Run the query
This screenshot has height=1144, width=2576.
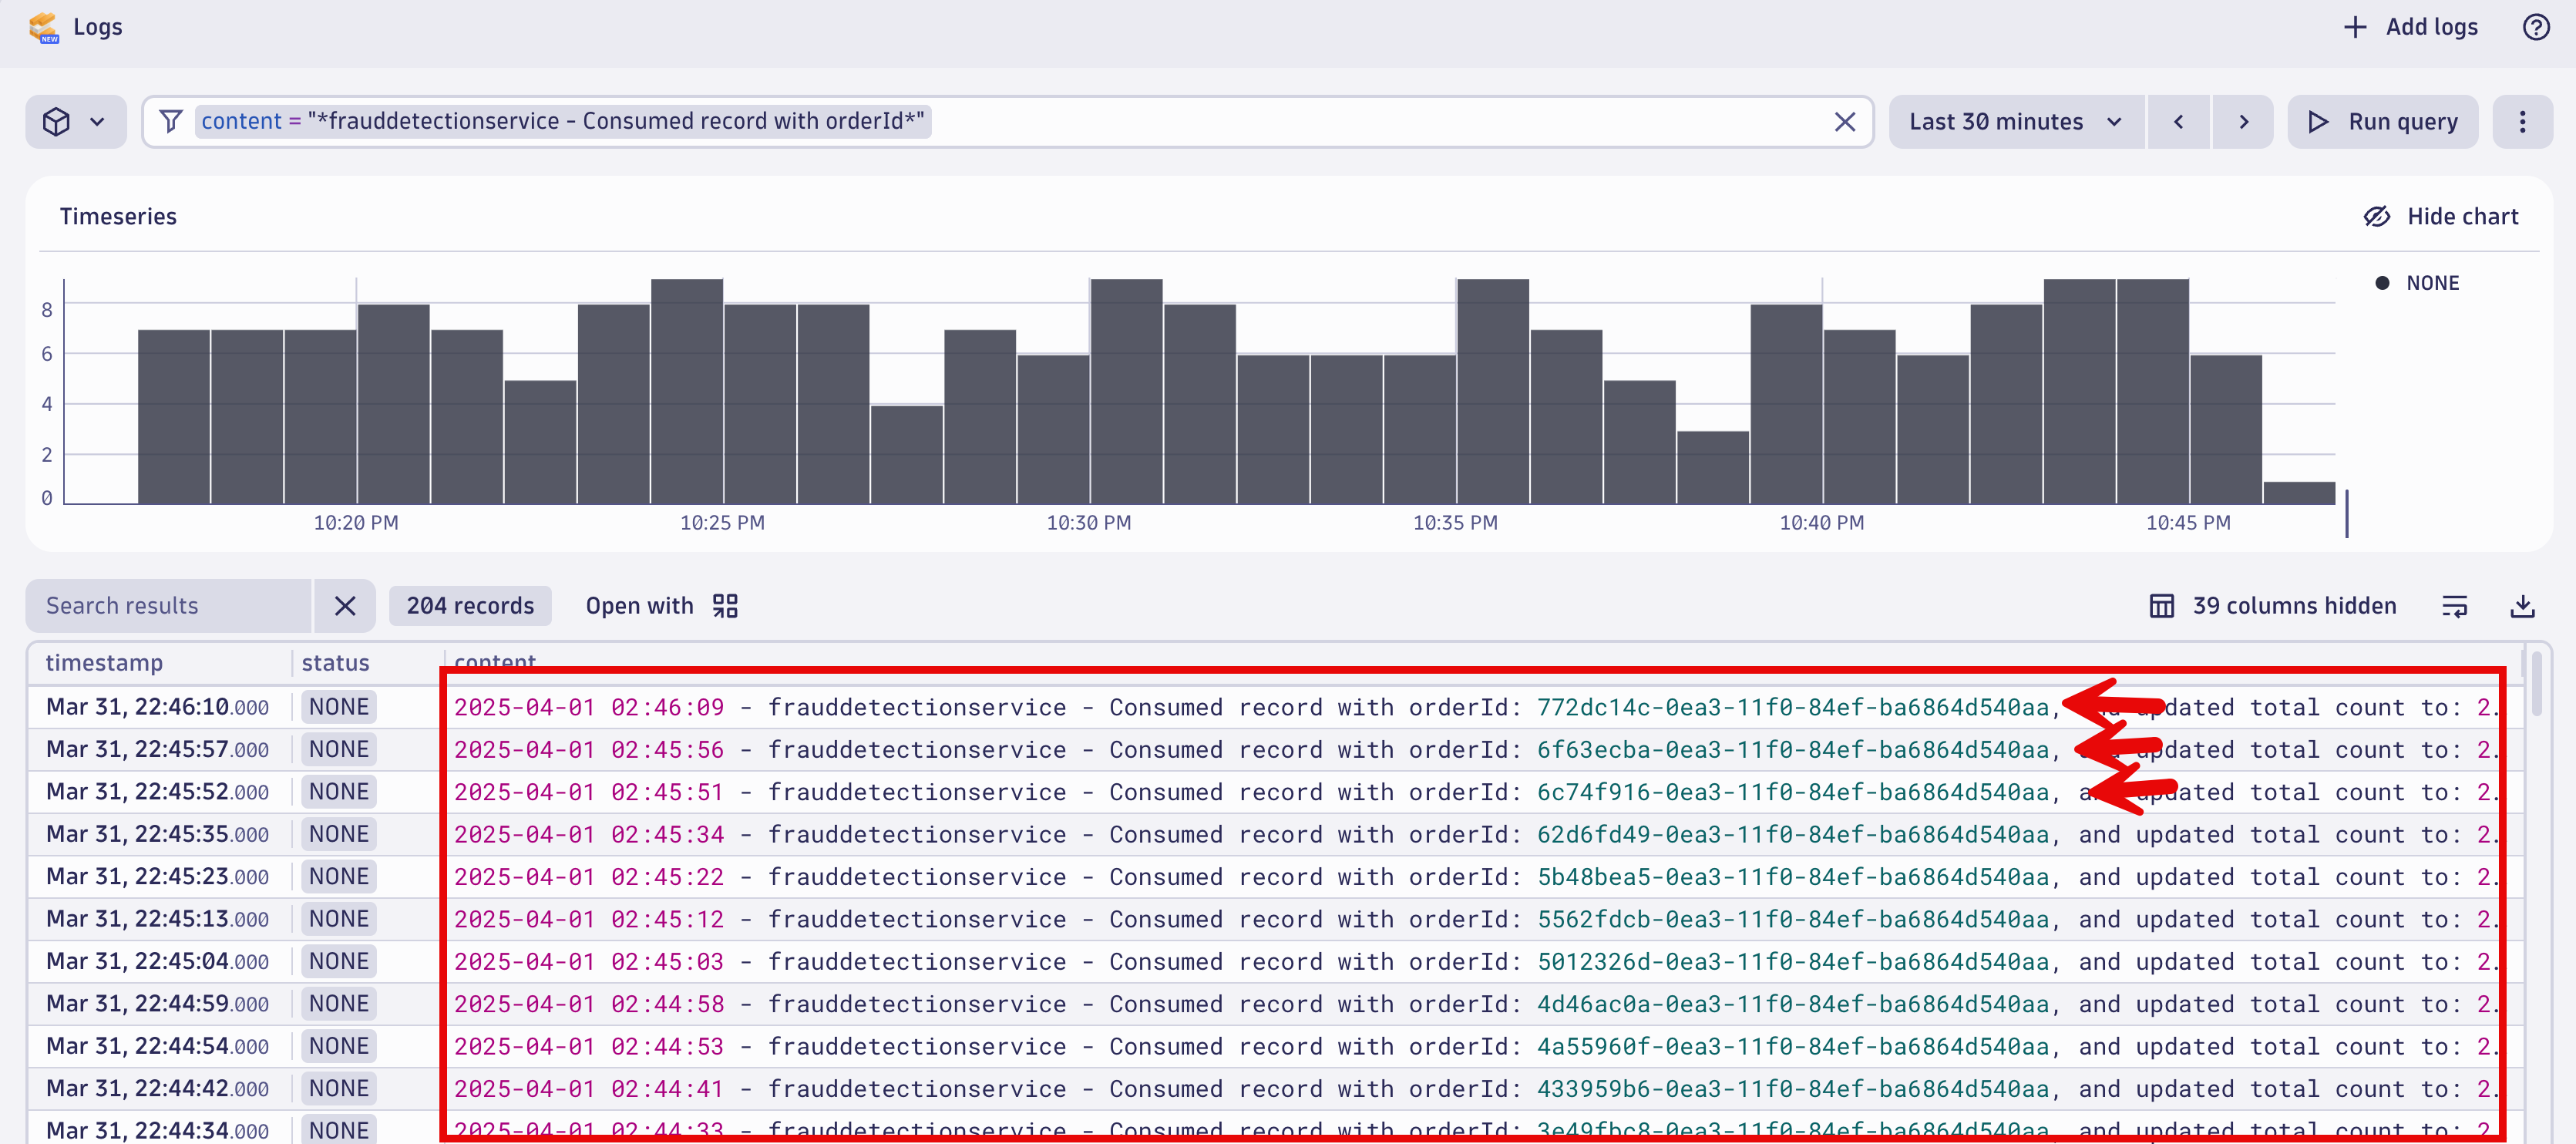[x=2382, y=121]
